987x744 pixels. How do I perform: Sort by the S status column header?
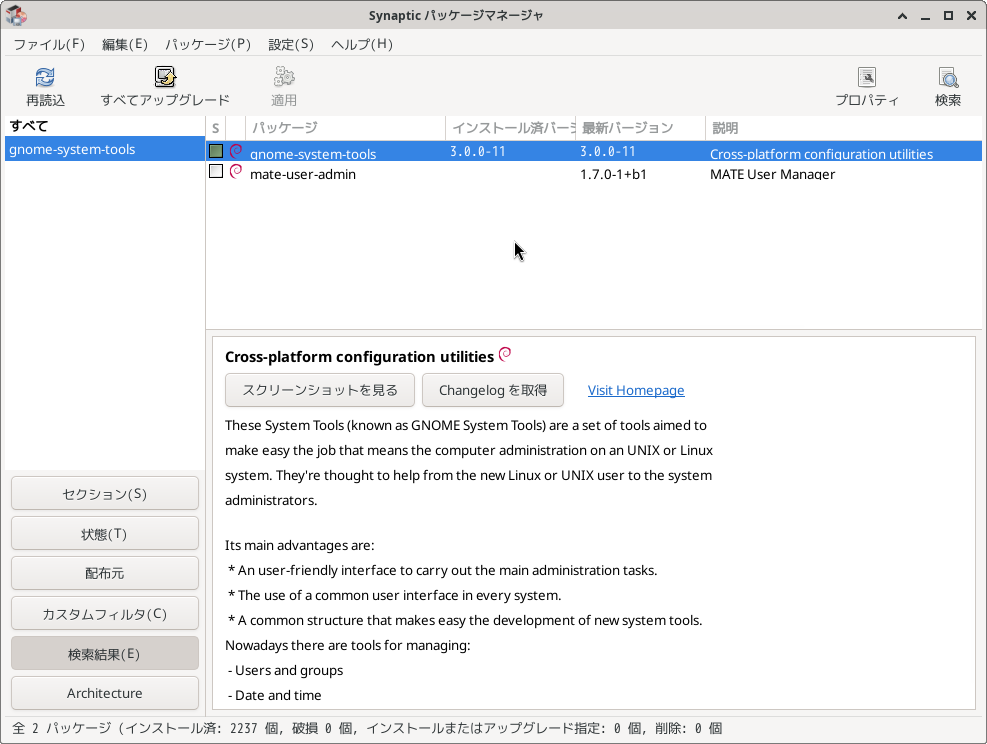[x=216, y=128]
